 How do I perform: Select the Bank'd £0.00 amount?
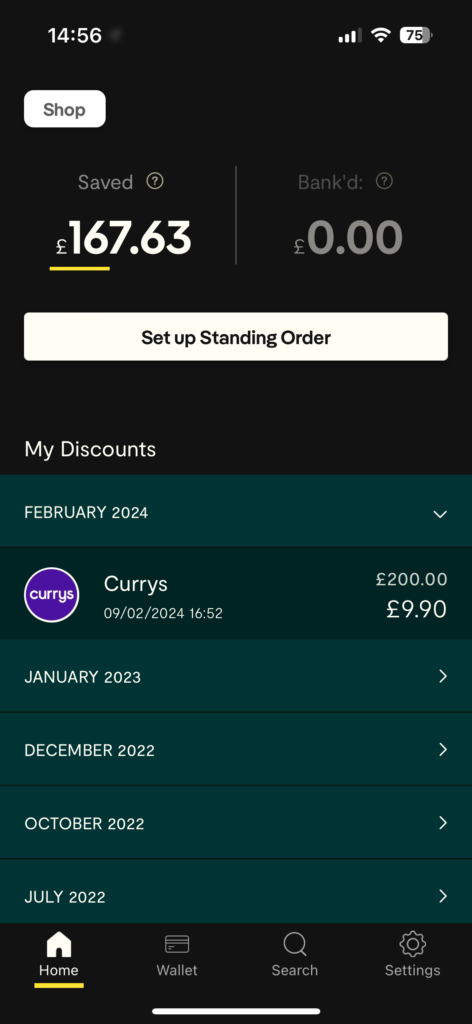pos(348,238)
